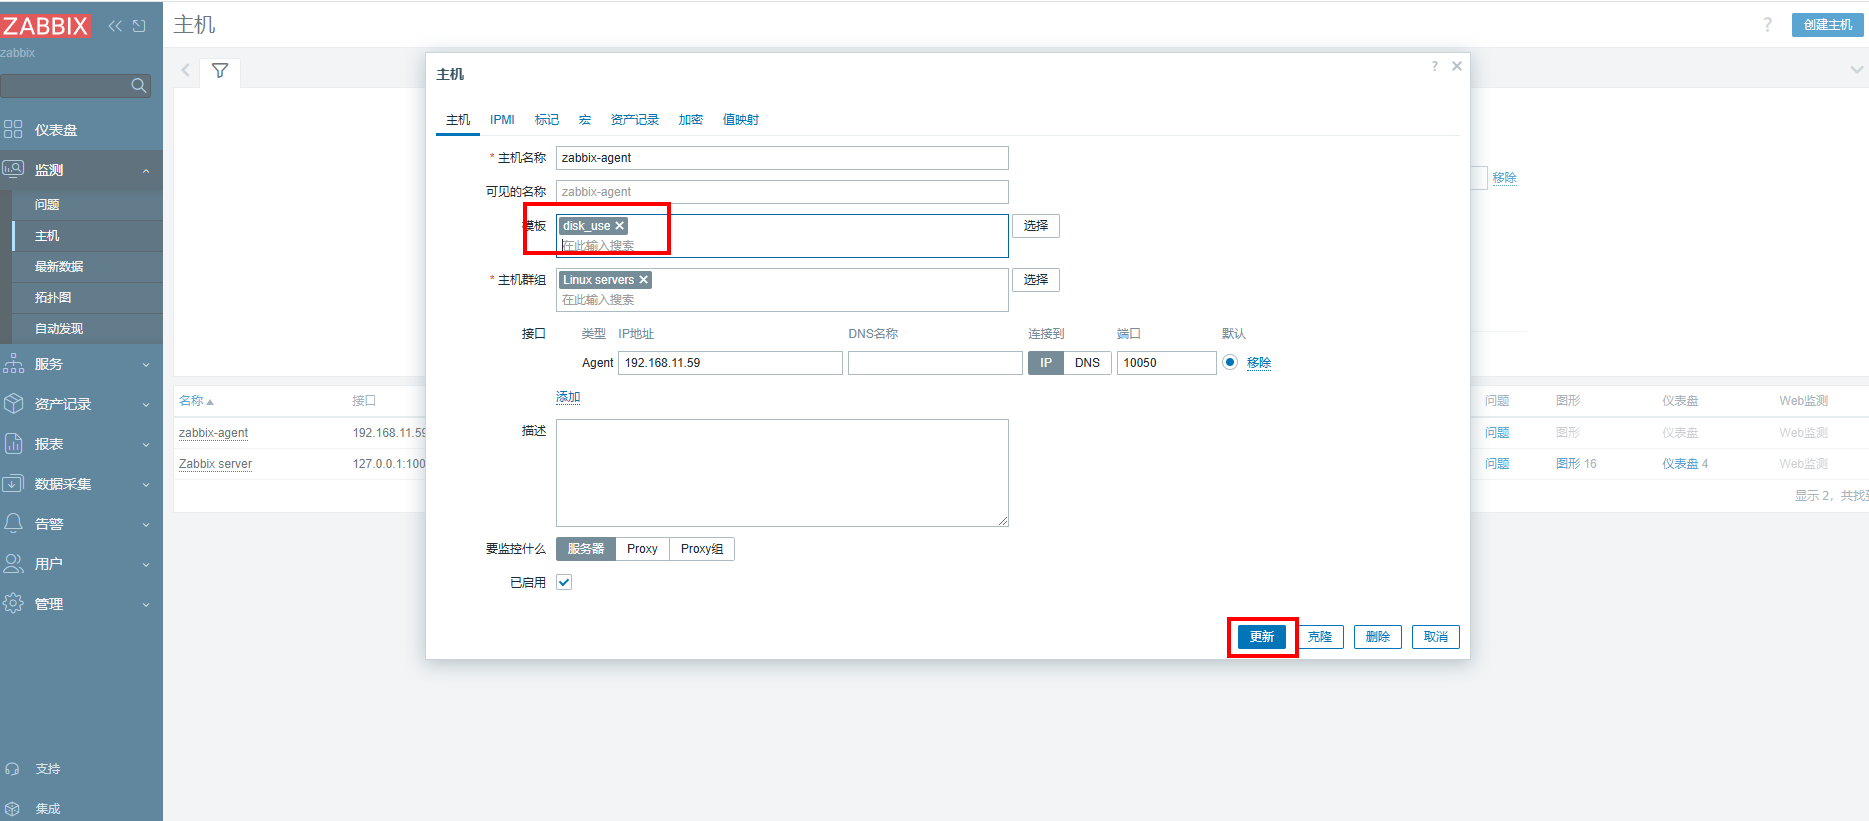Screen dimensions: 1869x821
Task: Collapse the sidebar with the double-arrow icon
Action: coord(115,26)
